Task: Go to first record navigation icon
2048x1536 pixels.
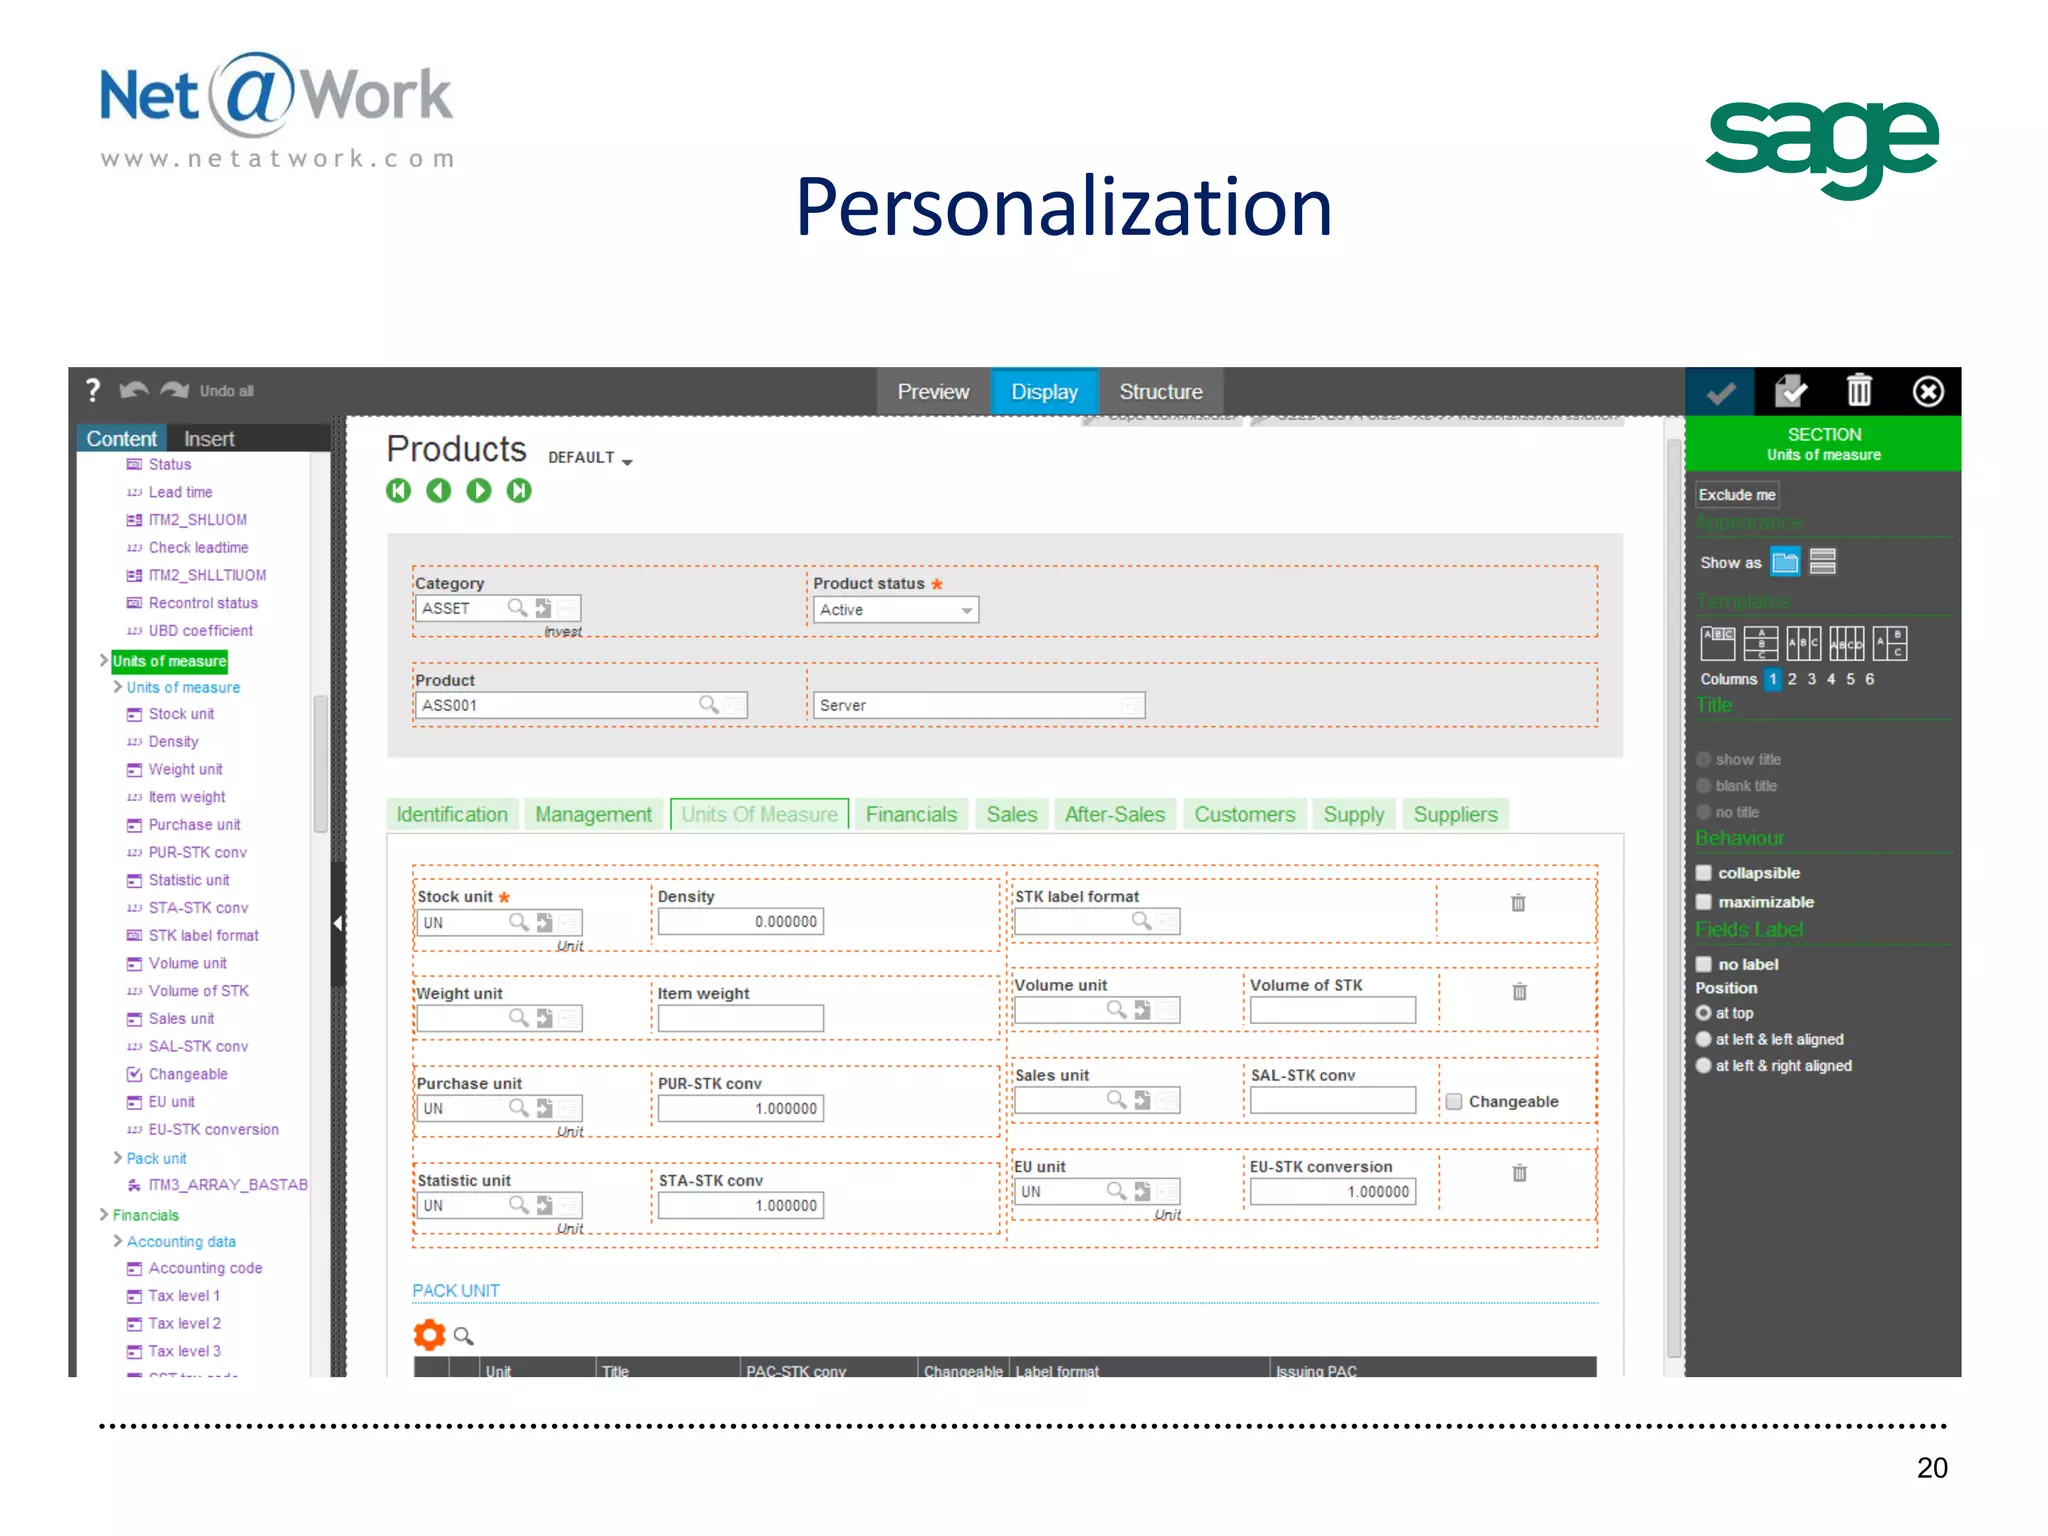Action: click(x=398, y=490)
